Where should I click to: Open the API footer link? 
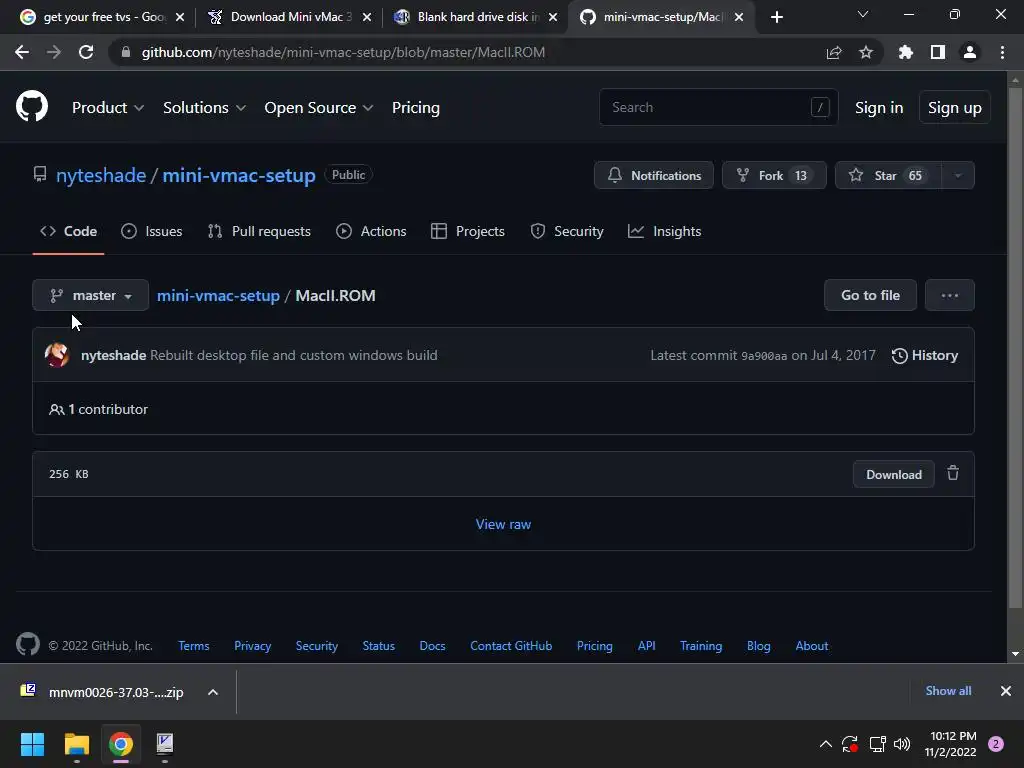point(647,646)
